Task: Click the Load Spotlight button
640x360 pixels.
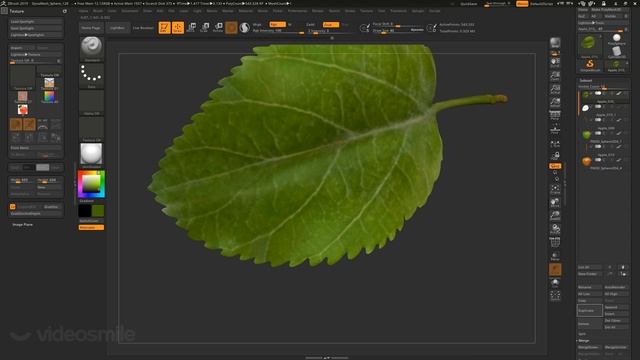Action: click(x=36, y=22)
